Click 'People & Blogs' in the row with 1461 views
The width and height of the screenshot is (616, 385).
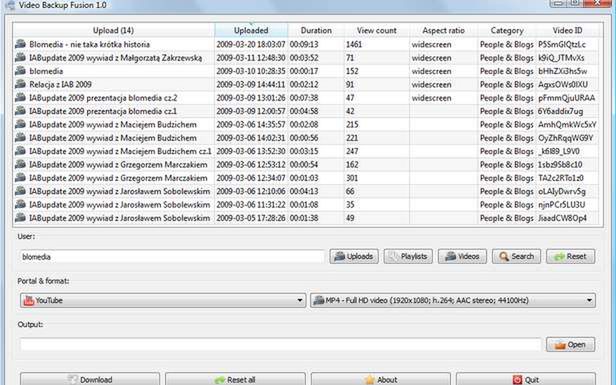click(507, 44)
